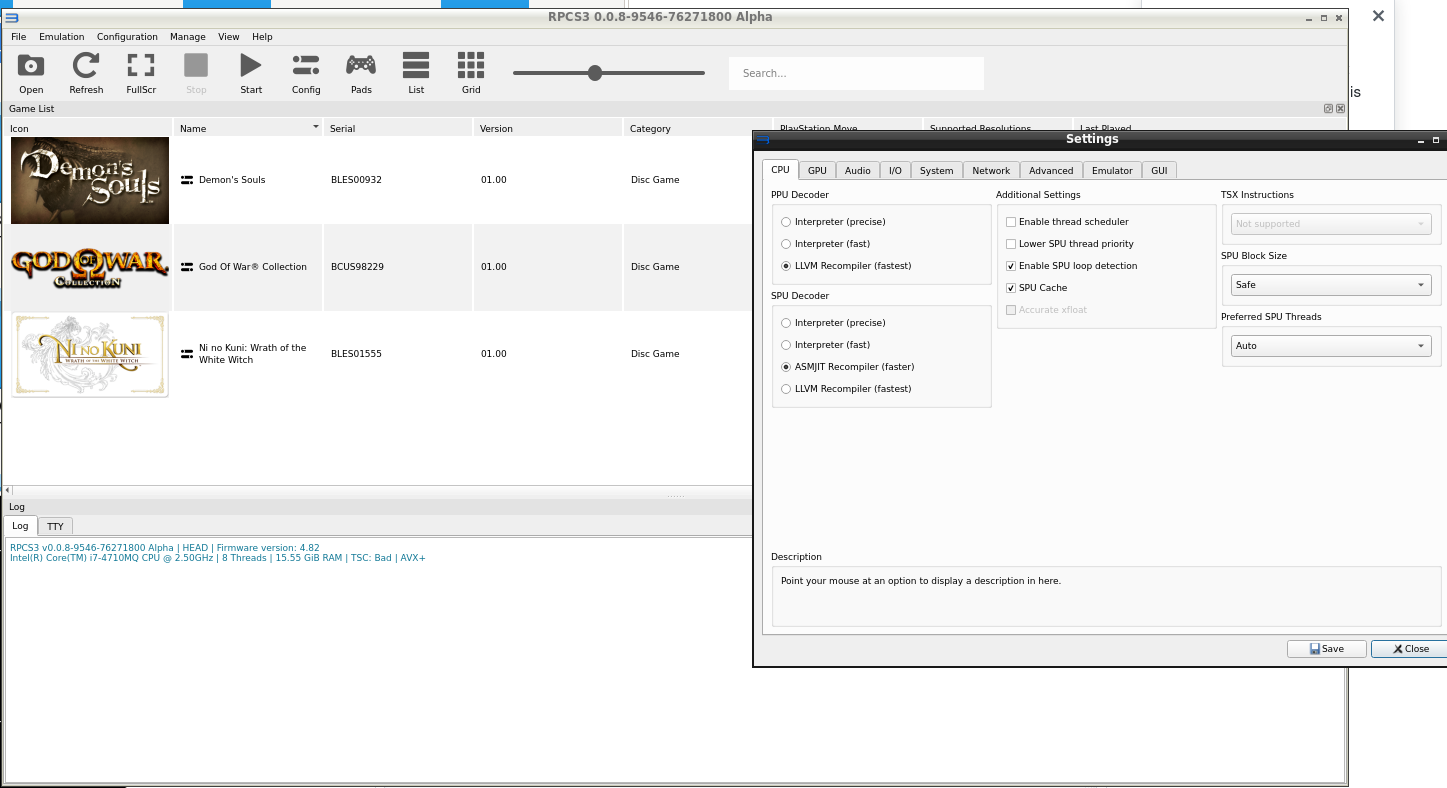The image size is (1447, 788).
Task: Select the Demon's Souls game thumbnail
Action: click(90, 180)
